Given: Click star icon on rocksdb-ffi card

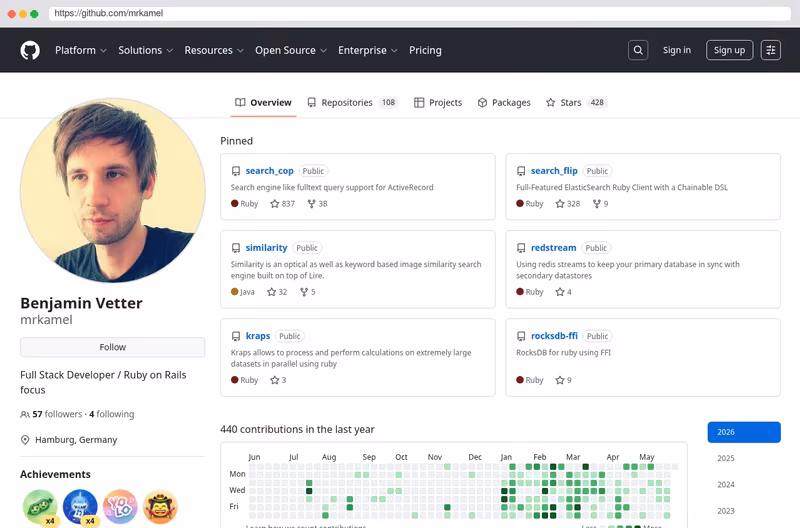Looking at the screenshot, I should [x=560, y=380].
